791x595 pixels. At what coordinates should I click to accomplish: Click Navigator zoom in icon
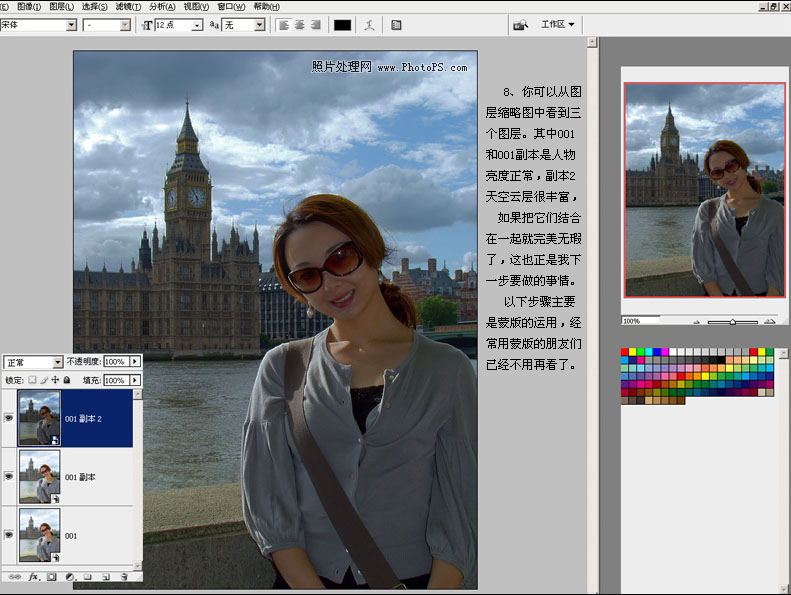click(769, 321)
